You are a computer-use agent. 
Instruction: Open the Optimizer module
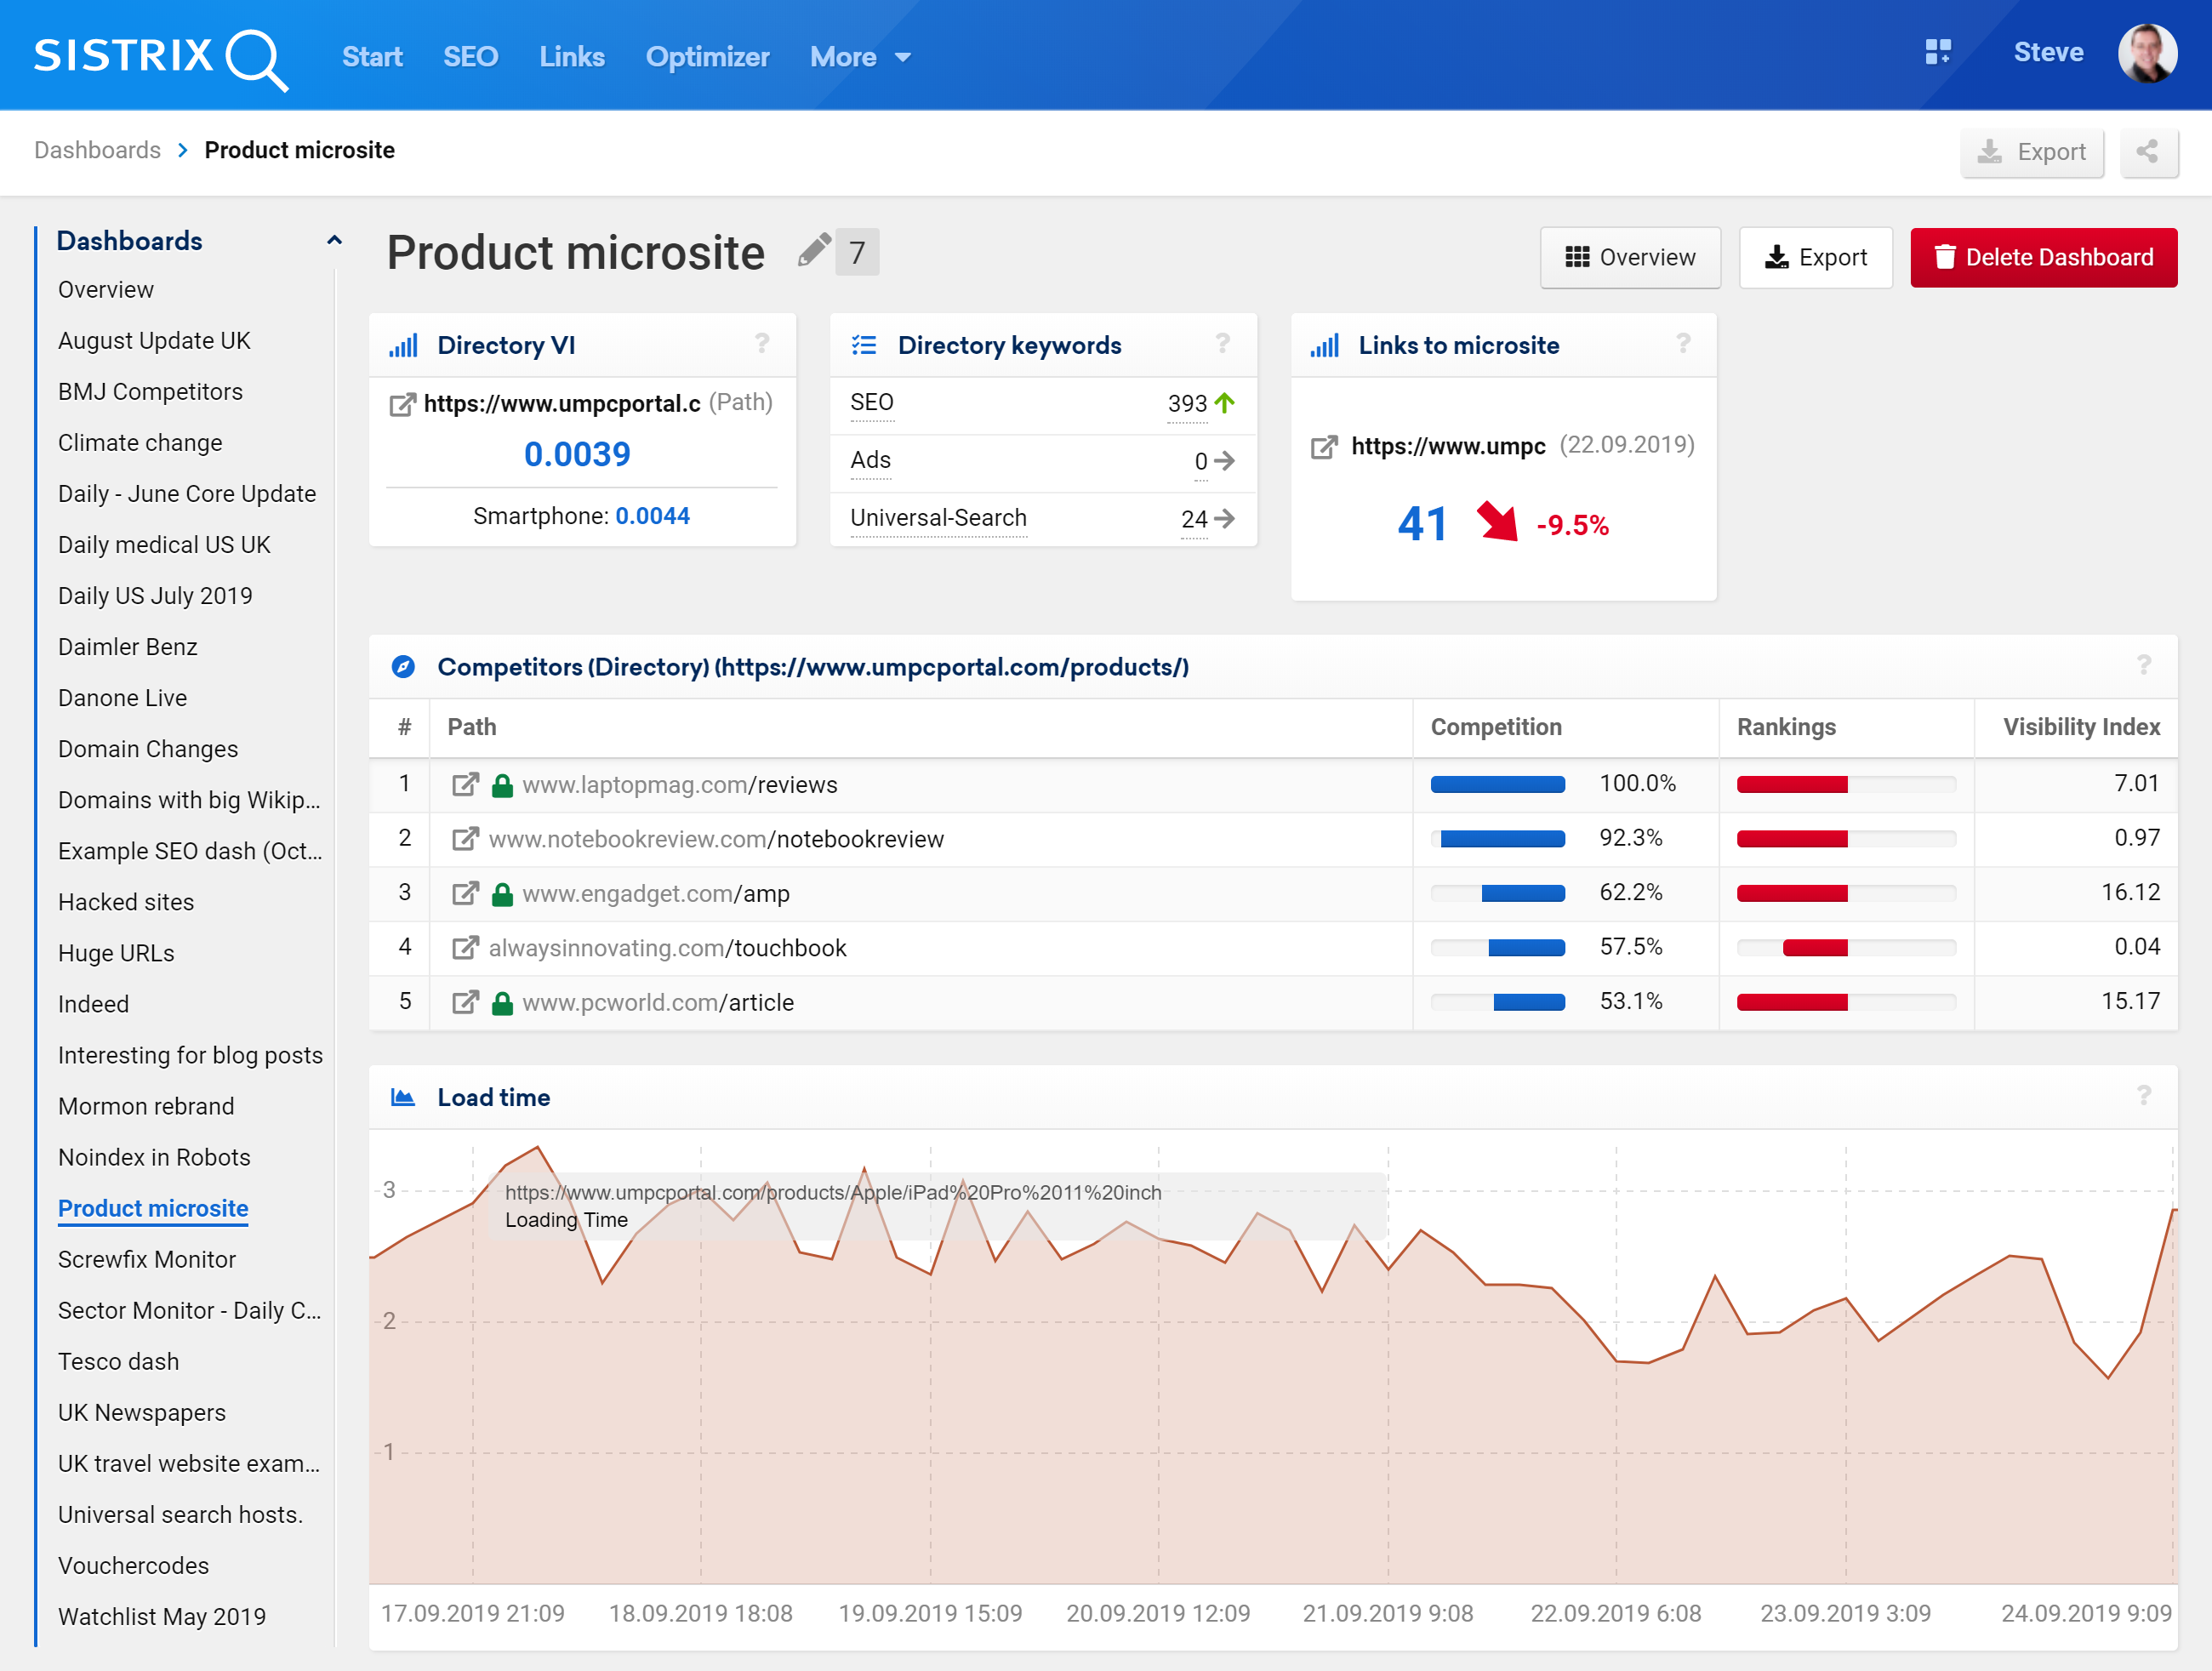tap(708, 57)
